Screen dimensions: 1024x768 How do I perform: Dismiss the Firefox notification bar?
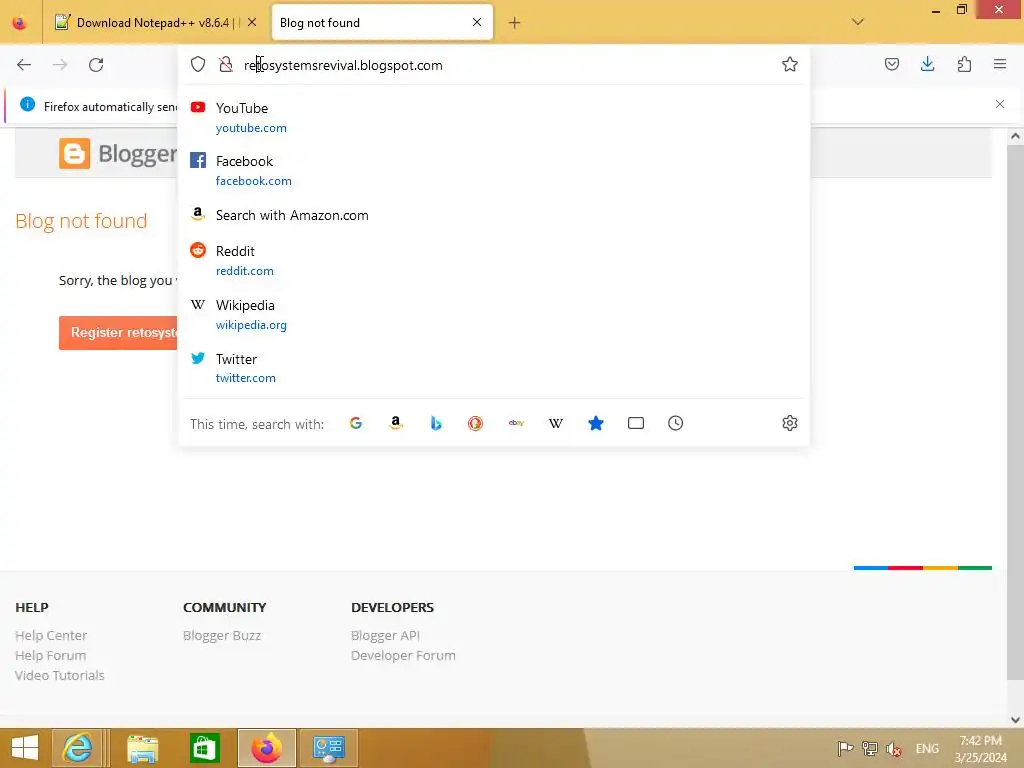[1000, 104]
